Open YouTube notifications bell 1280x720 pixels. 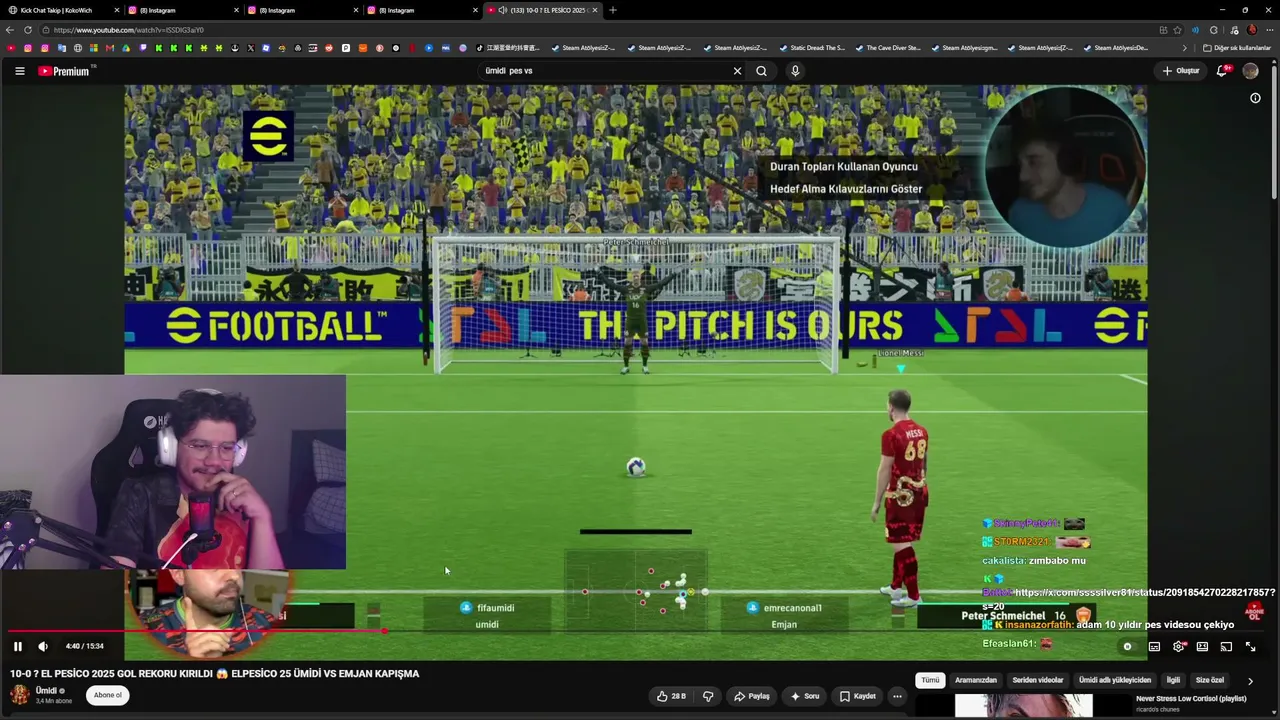pos(1223,71)
